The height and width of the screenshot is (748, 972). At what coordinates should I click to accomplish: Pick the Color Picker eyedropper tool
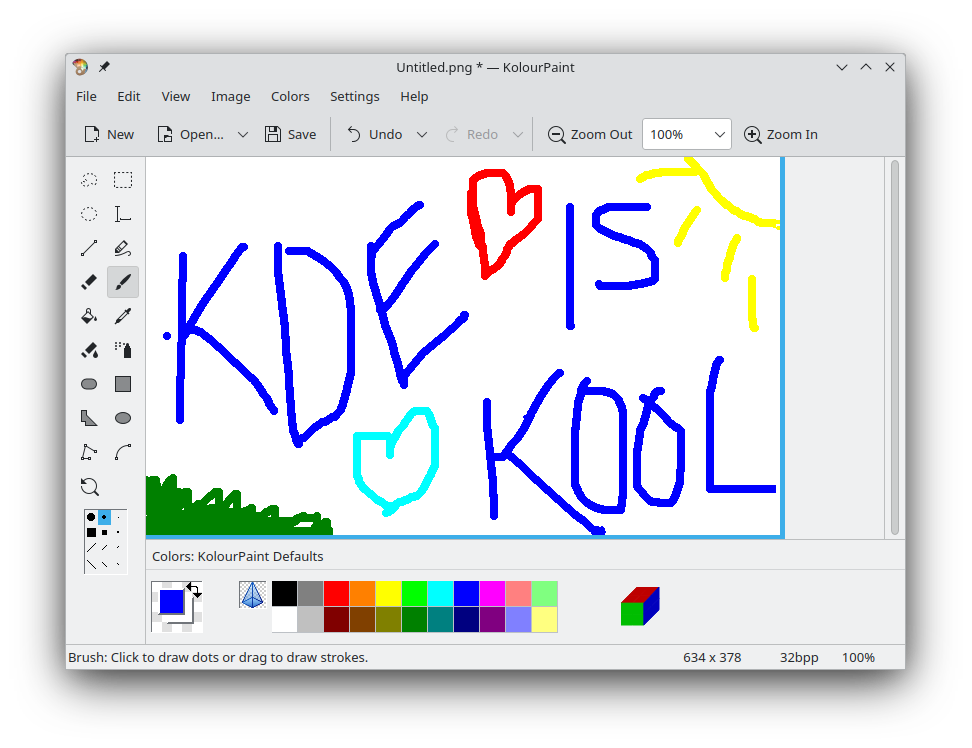123,316
